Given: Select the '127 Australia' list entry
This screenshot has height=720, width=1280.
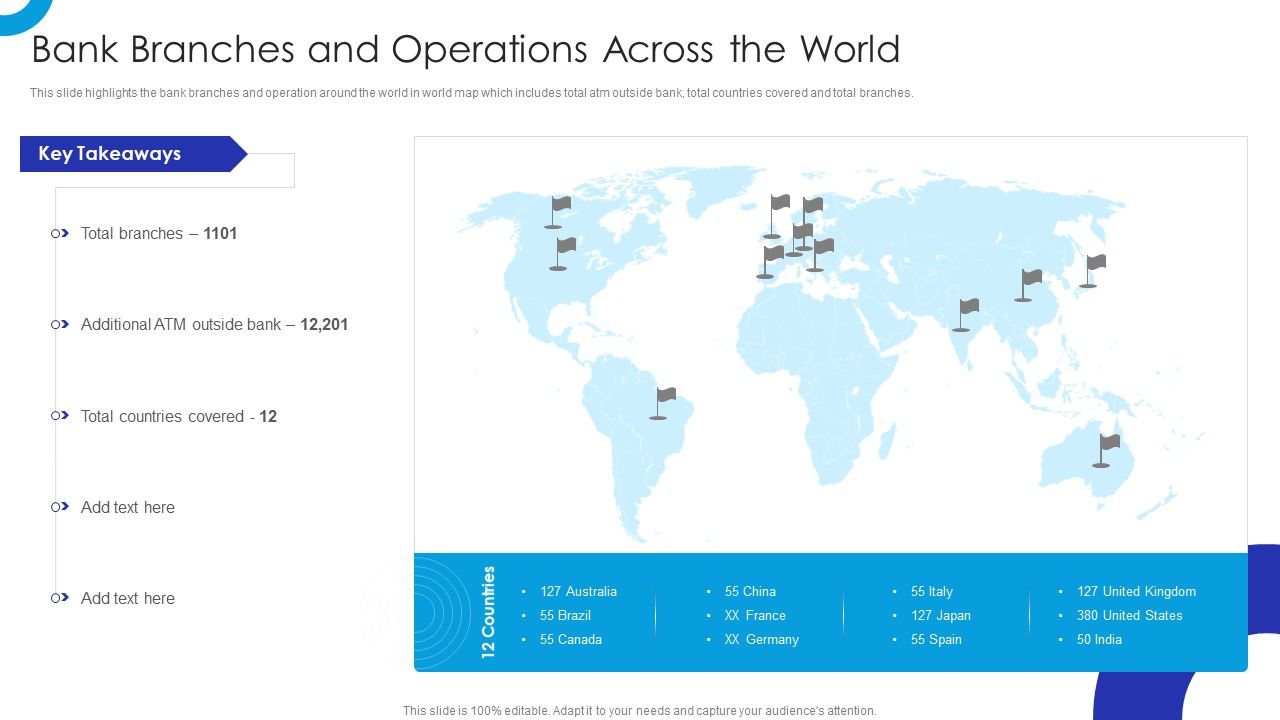Looking at the screenshot, I should point(578,591).
